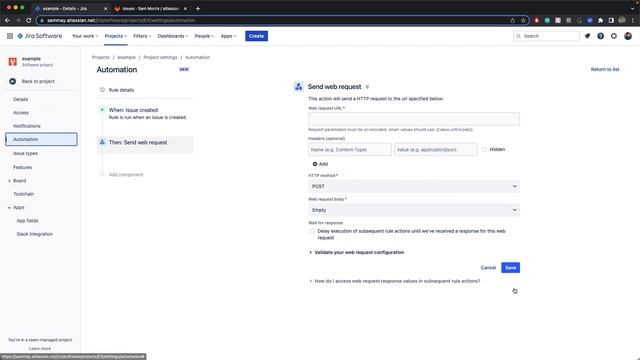The height and width of the screenshot is (360, 640).
Task: Click the Back to project arrow icon
Action: (x=13, y=81)
